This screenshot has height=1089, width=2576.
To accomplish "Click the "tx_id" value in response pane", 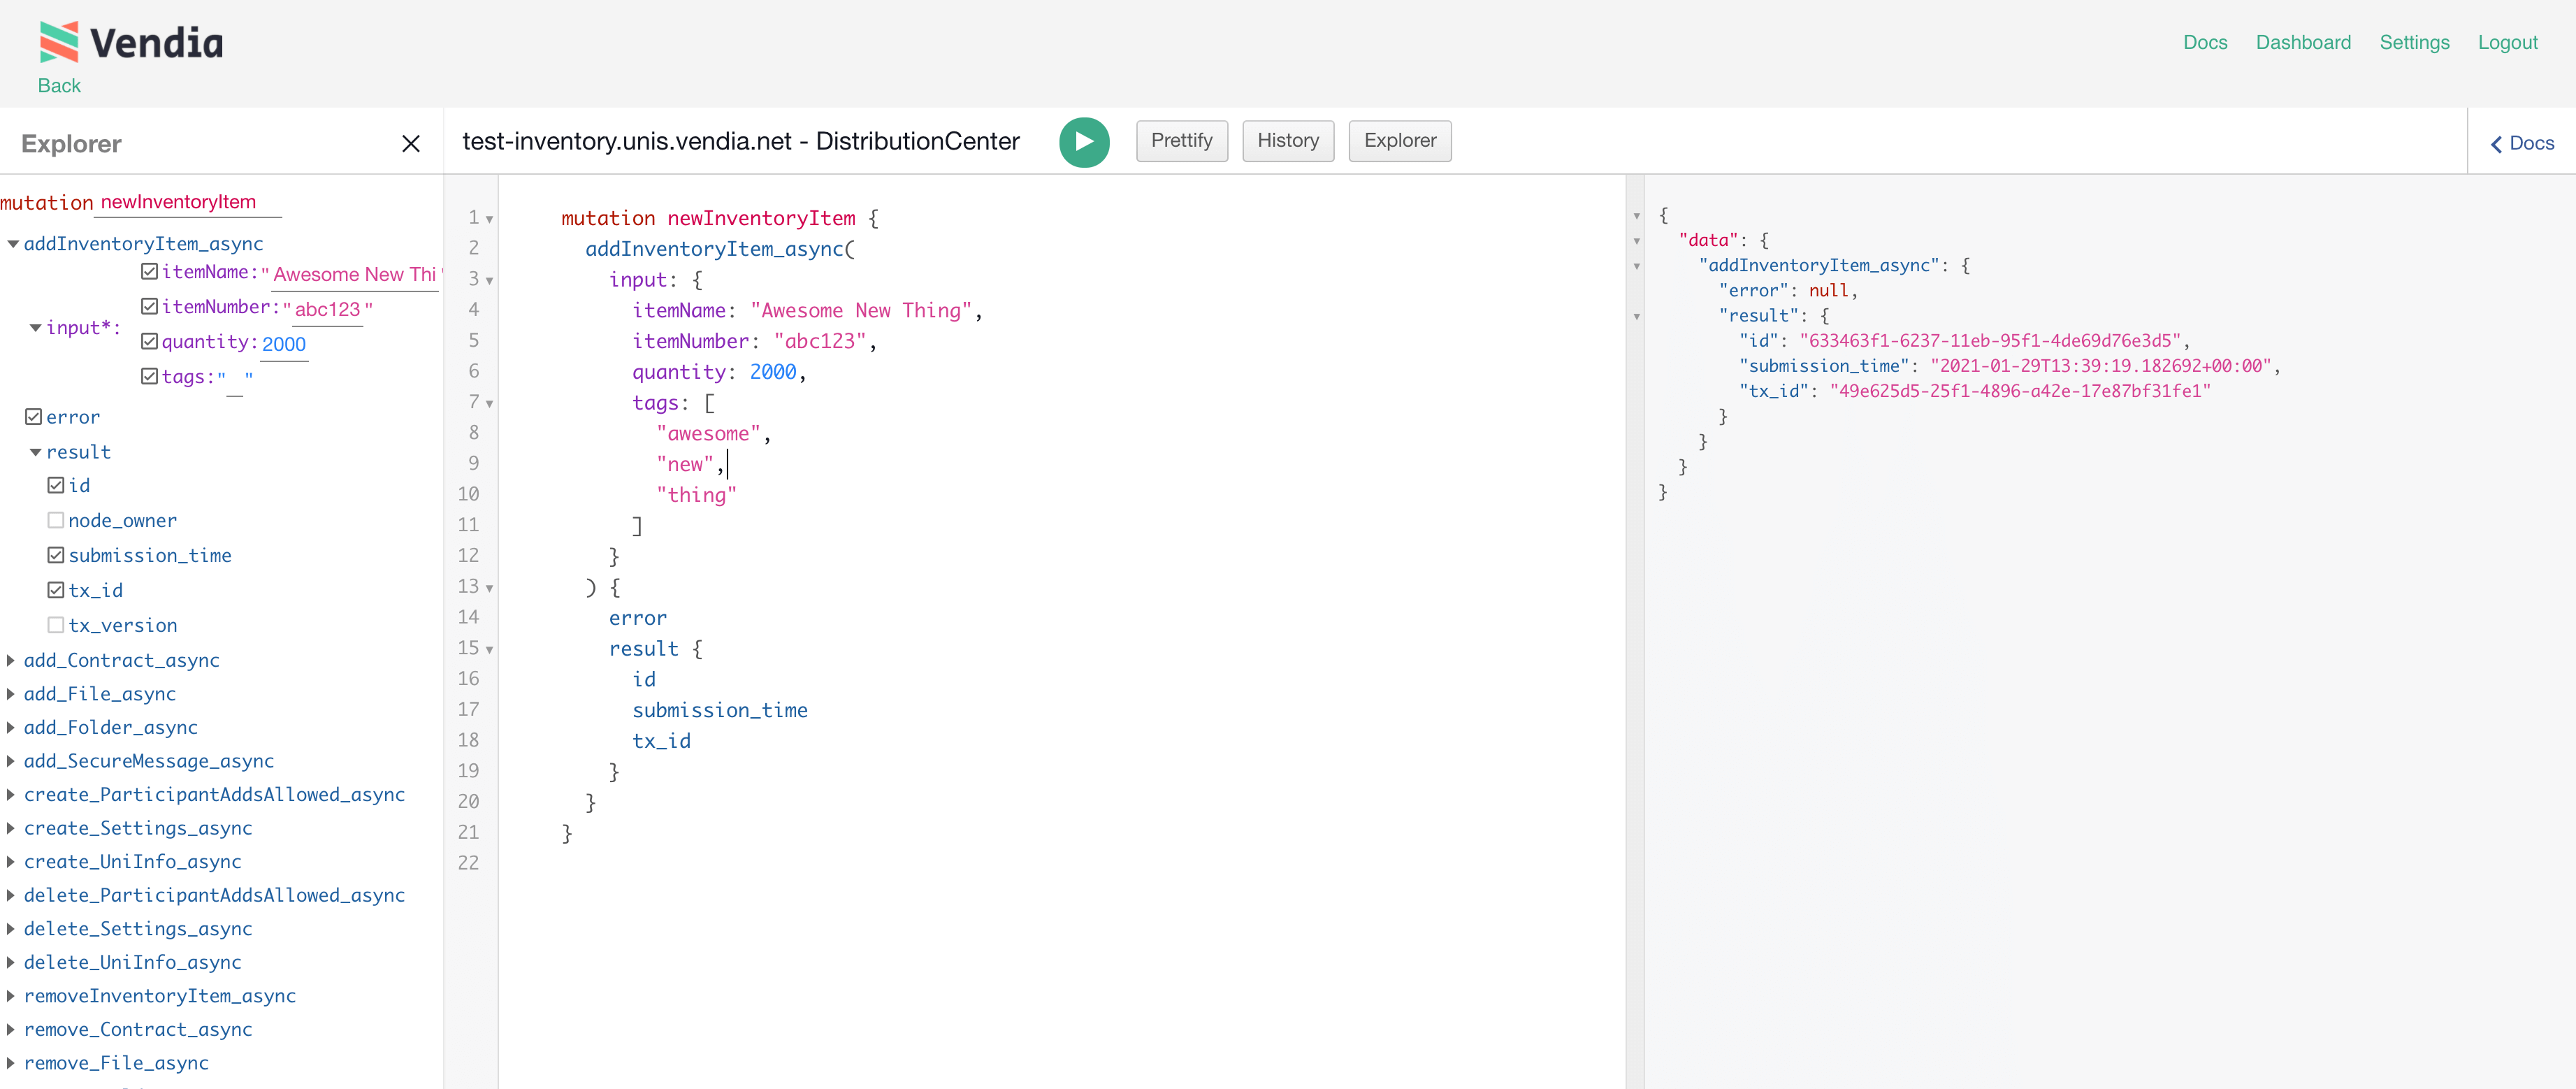I will coord(2020,391).
